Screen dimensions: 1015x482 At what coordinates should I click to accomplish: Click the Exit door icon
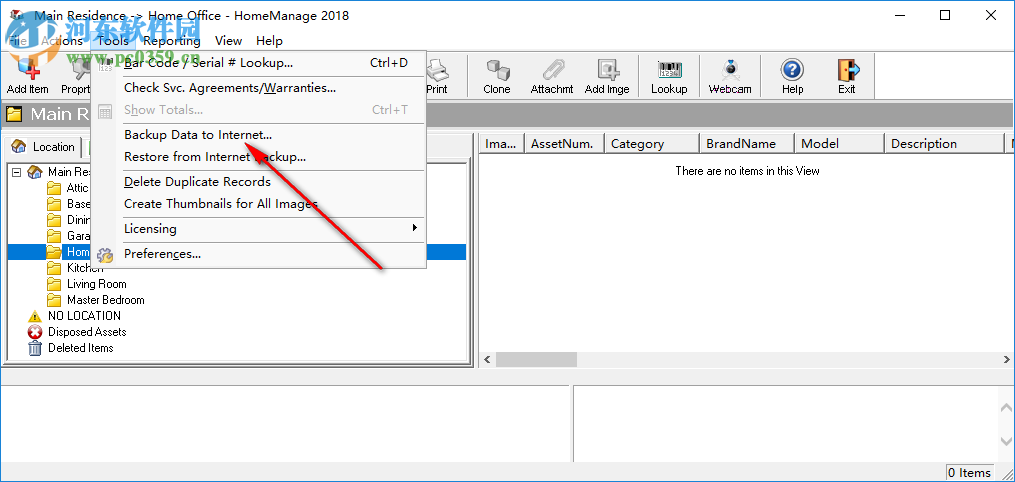pos(847,69)
